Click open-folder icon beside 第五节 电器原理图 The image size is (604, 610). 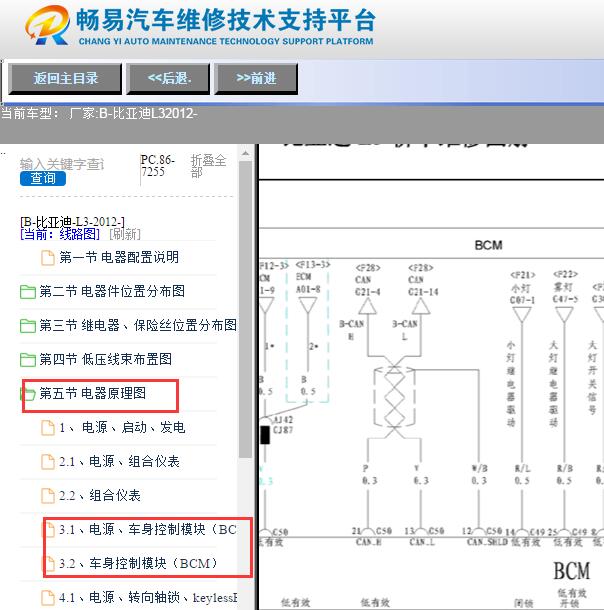pos(28,394)
